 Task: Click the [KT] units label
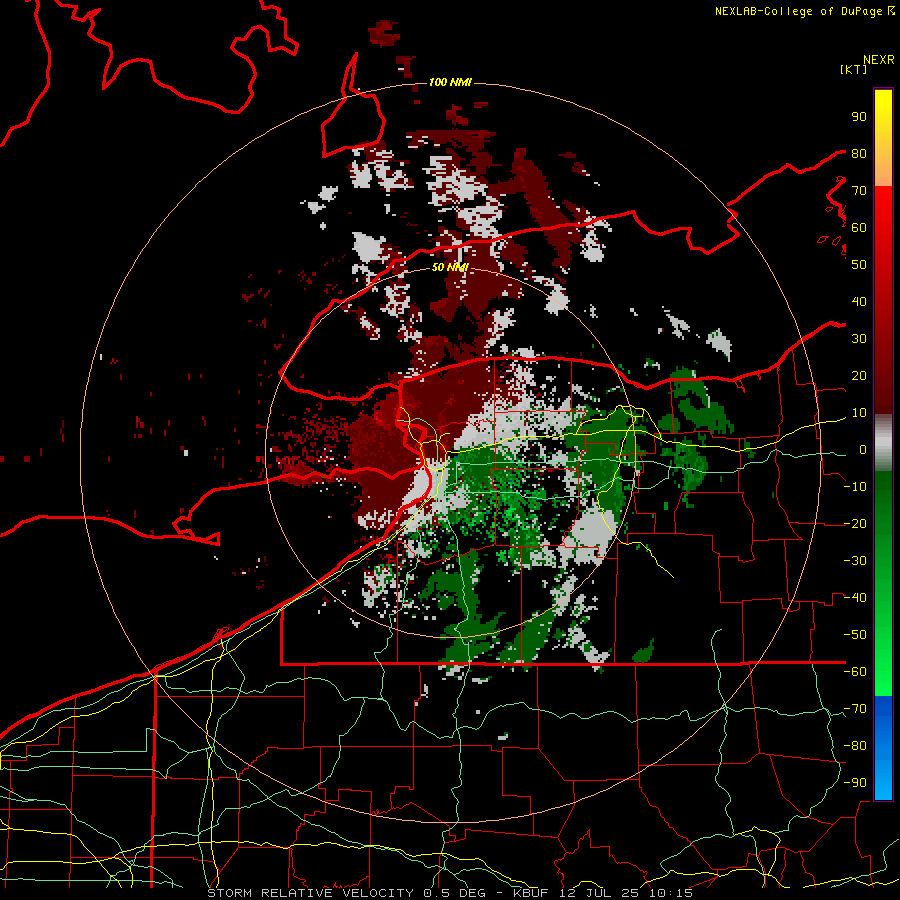click(x=854, y=69)
